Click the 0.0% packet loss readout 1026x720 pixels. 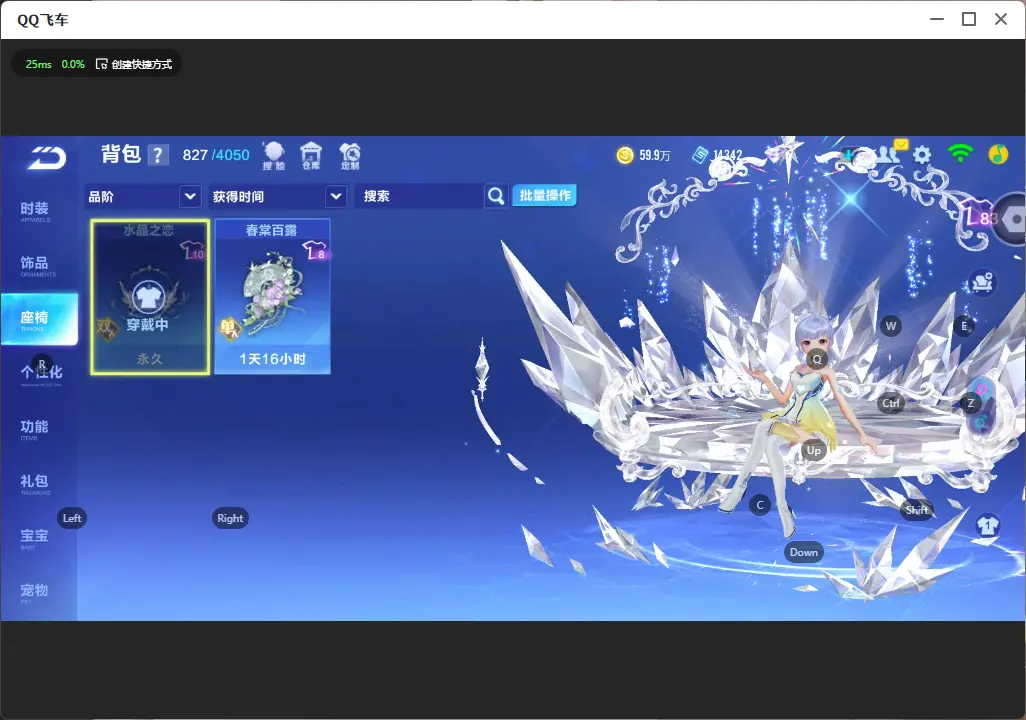coord(73,64)
